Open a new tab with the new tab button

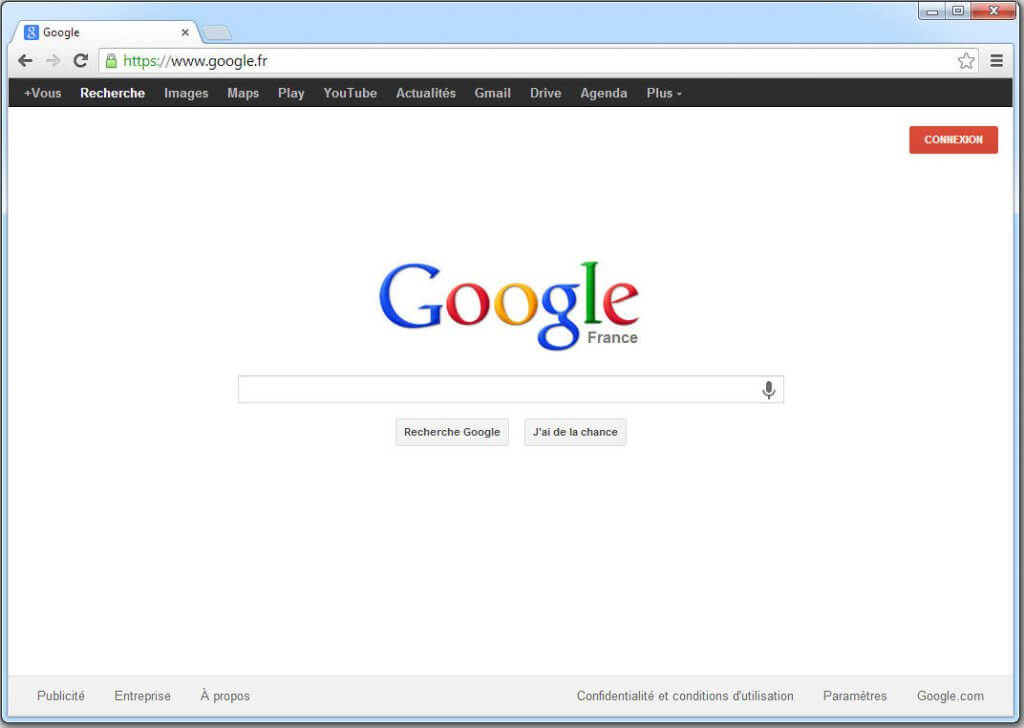[217, 33]
